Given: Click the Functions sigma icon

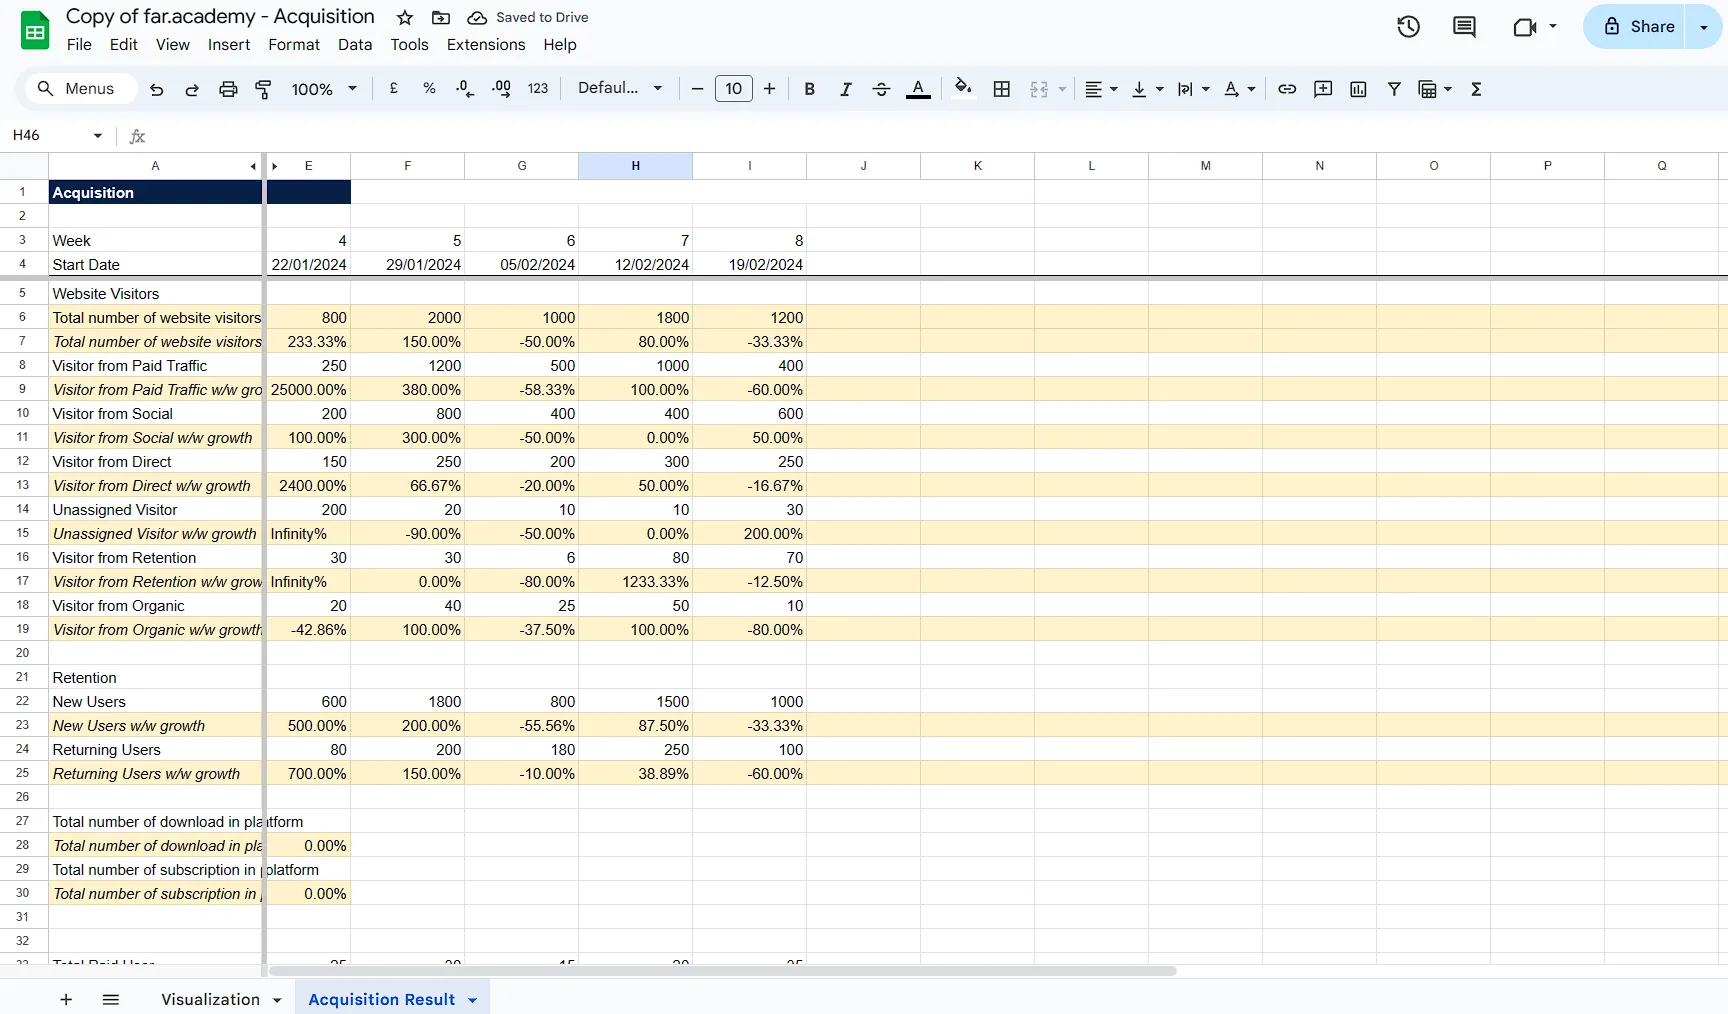Looking at the screenshot, I should point(1476,89).
